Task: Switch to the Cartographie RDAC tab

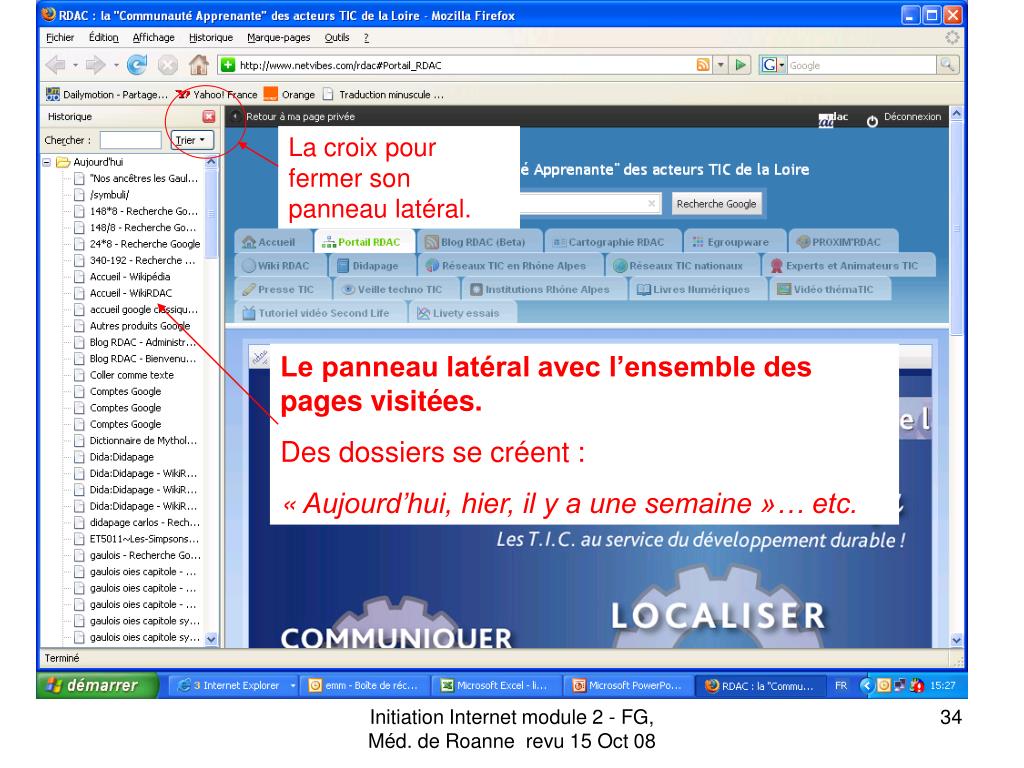Action: click(612, 241)
